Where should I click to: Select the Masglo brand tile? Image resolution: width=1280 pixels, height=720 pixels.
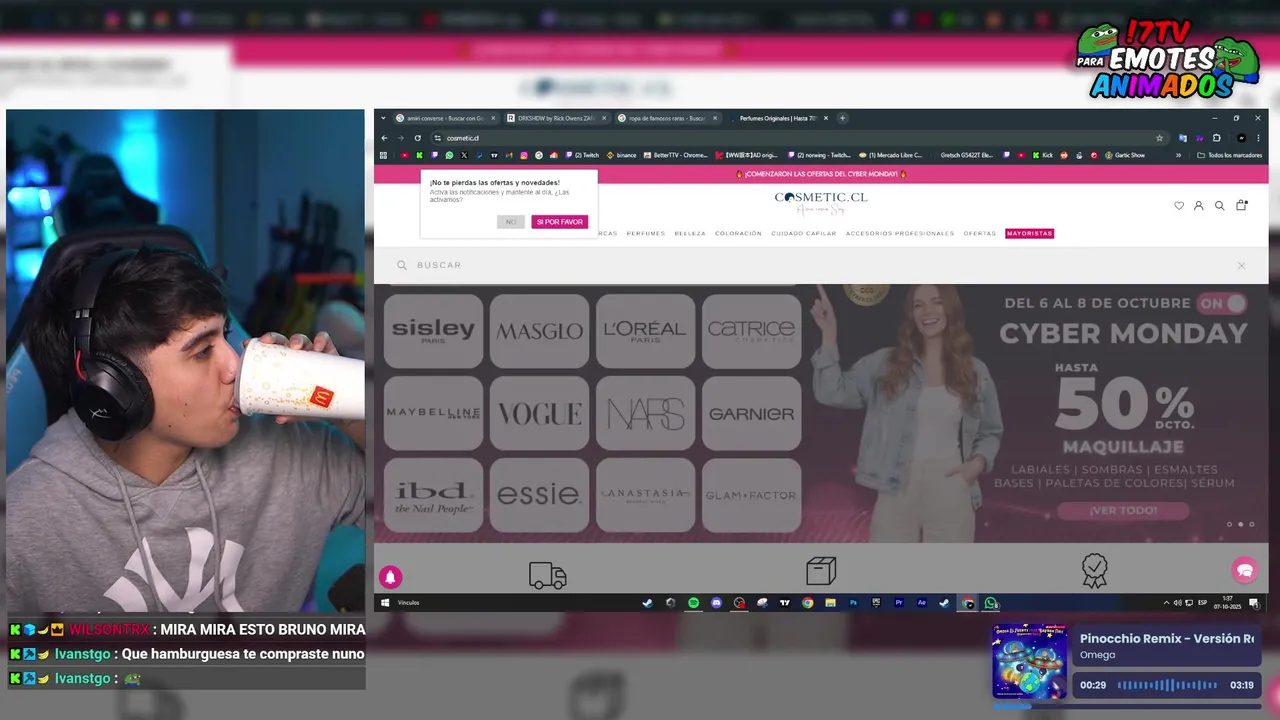539,331
